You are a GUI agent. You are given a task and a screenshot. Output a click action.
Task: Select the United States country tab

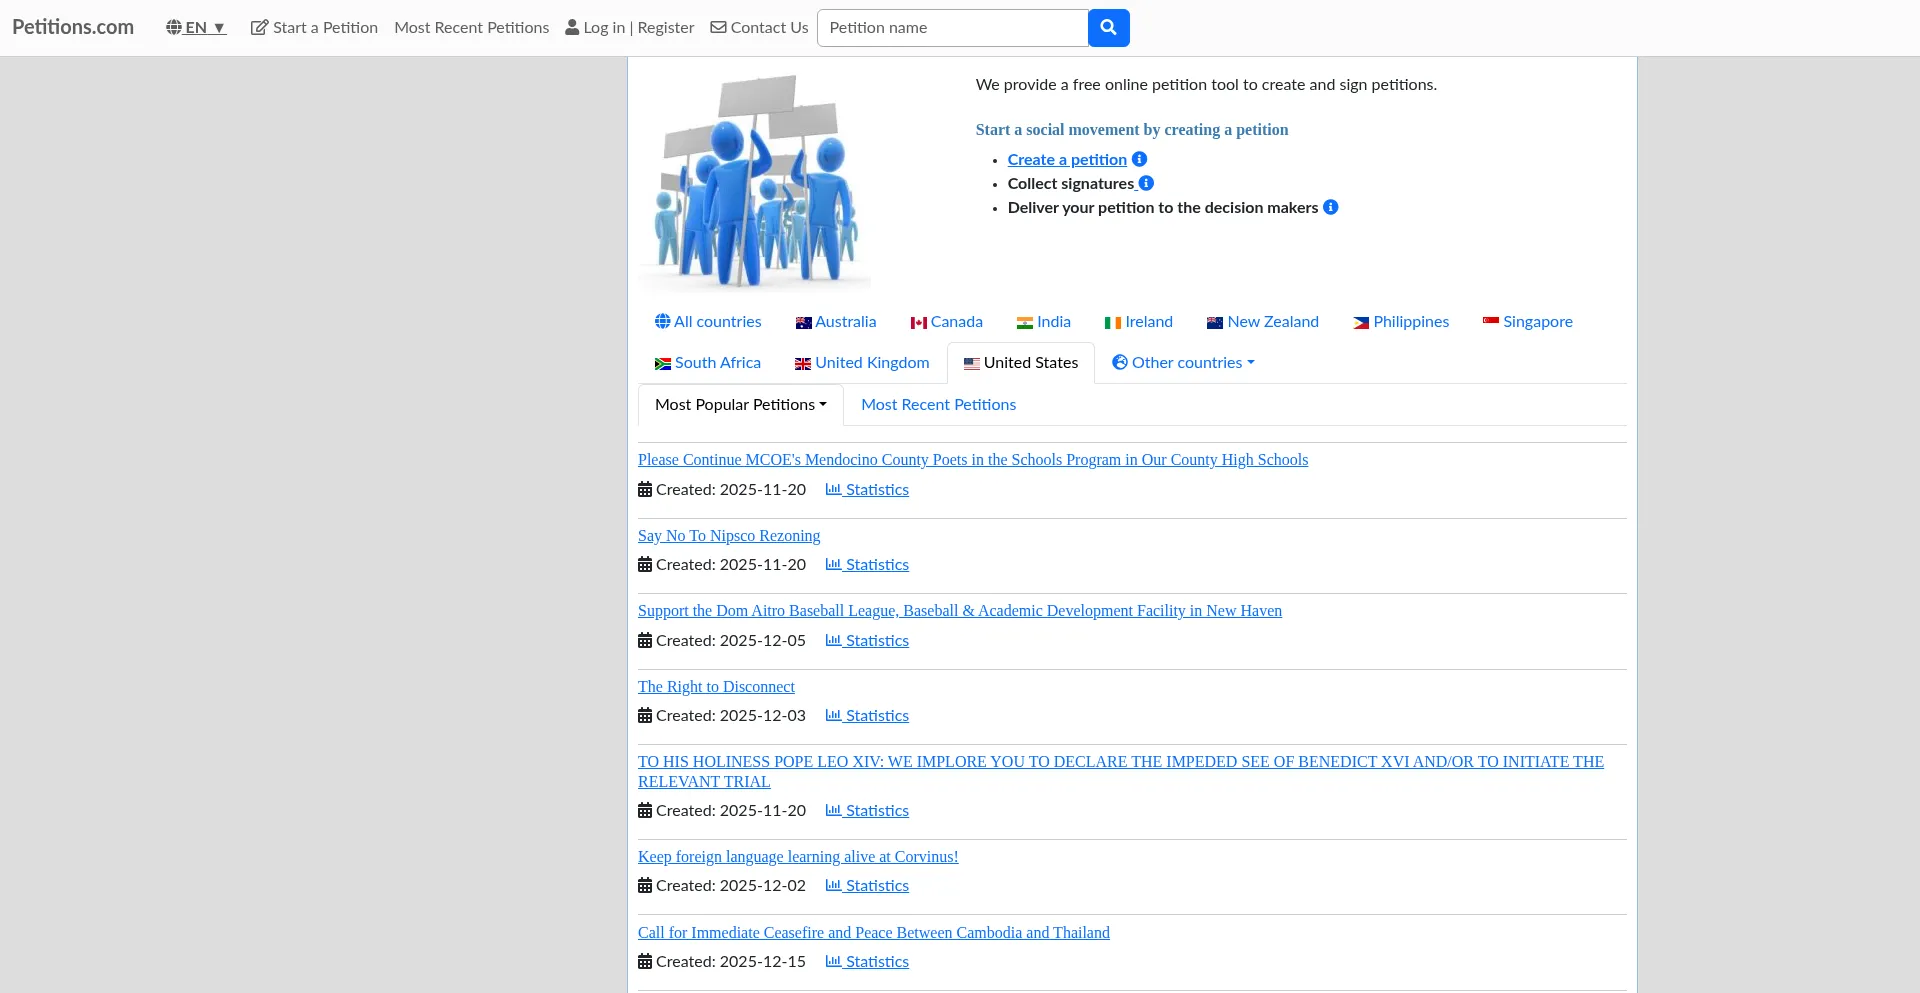(x=1021, y=363)
